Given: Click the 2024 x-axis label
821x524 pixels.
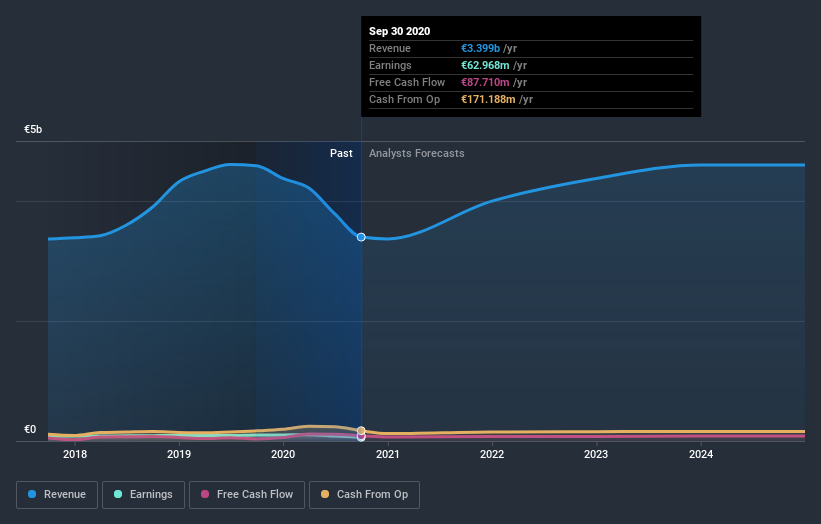Looking at the screenshot, I should (x=701, y=454).
